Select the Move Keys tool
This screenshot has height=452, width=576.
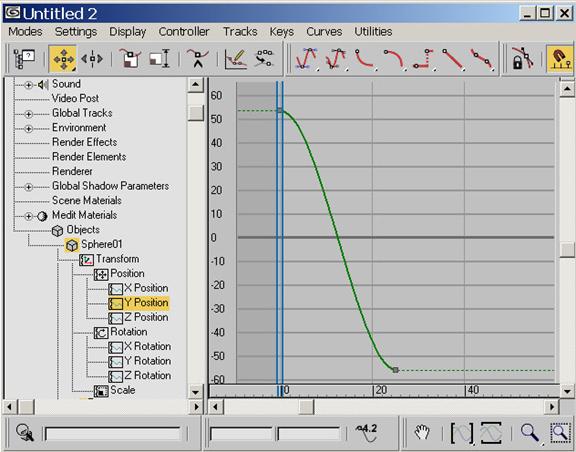[x=63, y=59]
